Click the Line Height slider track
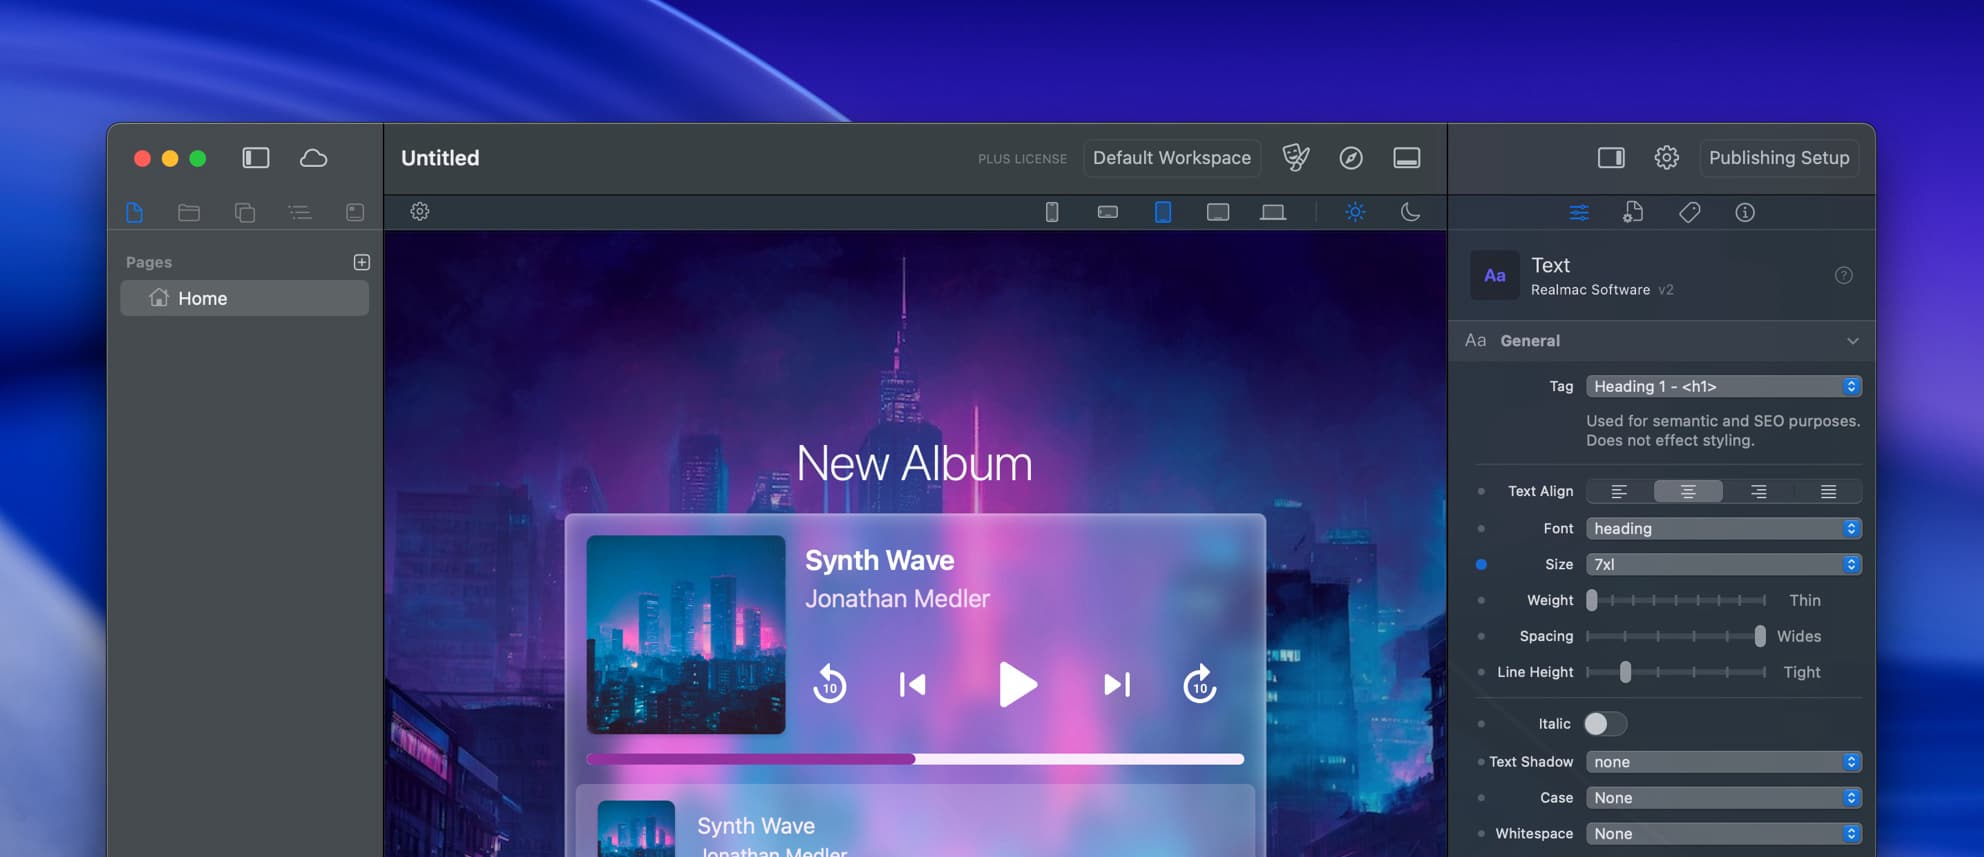This screenshot has height=857, width=1984. (1676, 672)
